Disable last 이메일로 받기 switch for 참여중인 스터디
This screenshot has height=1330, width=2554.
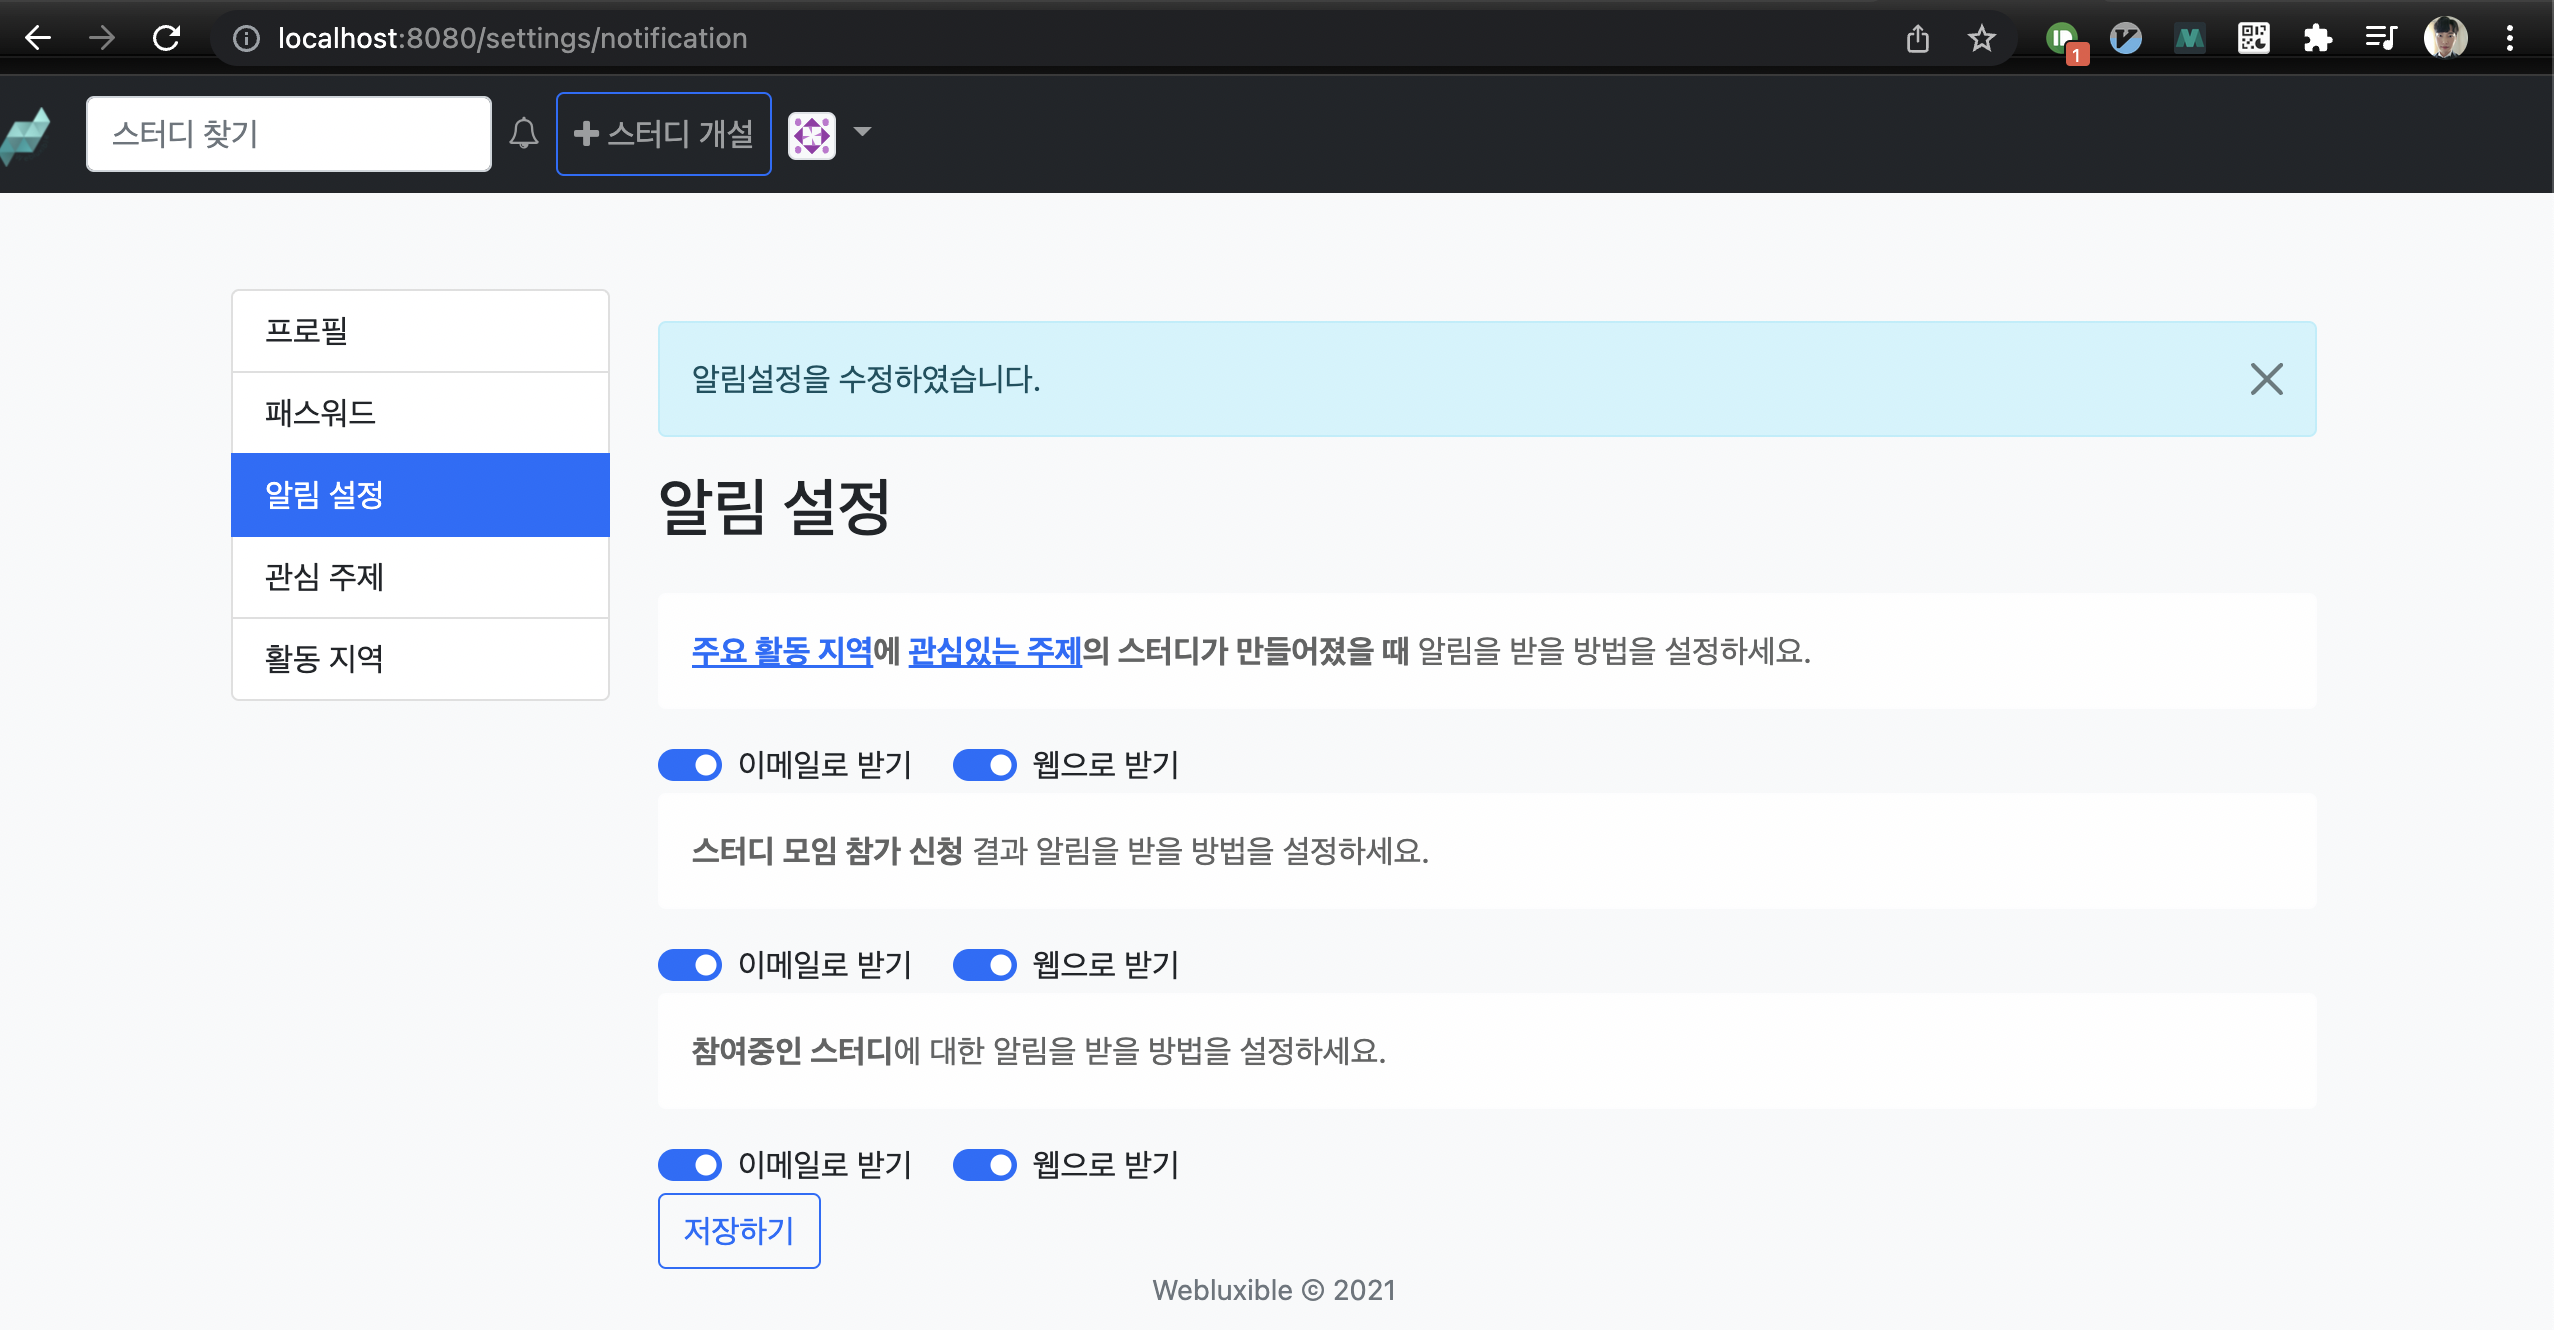pyautogui.click(x=690, y=1165)
